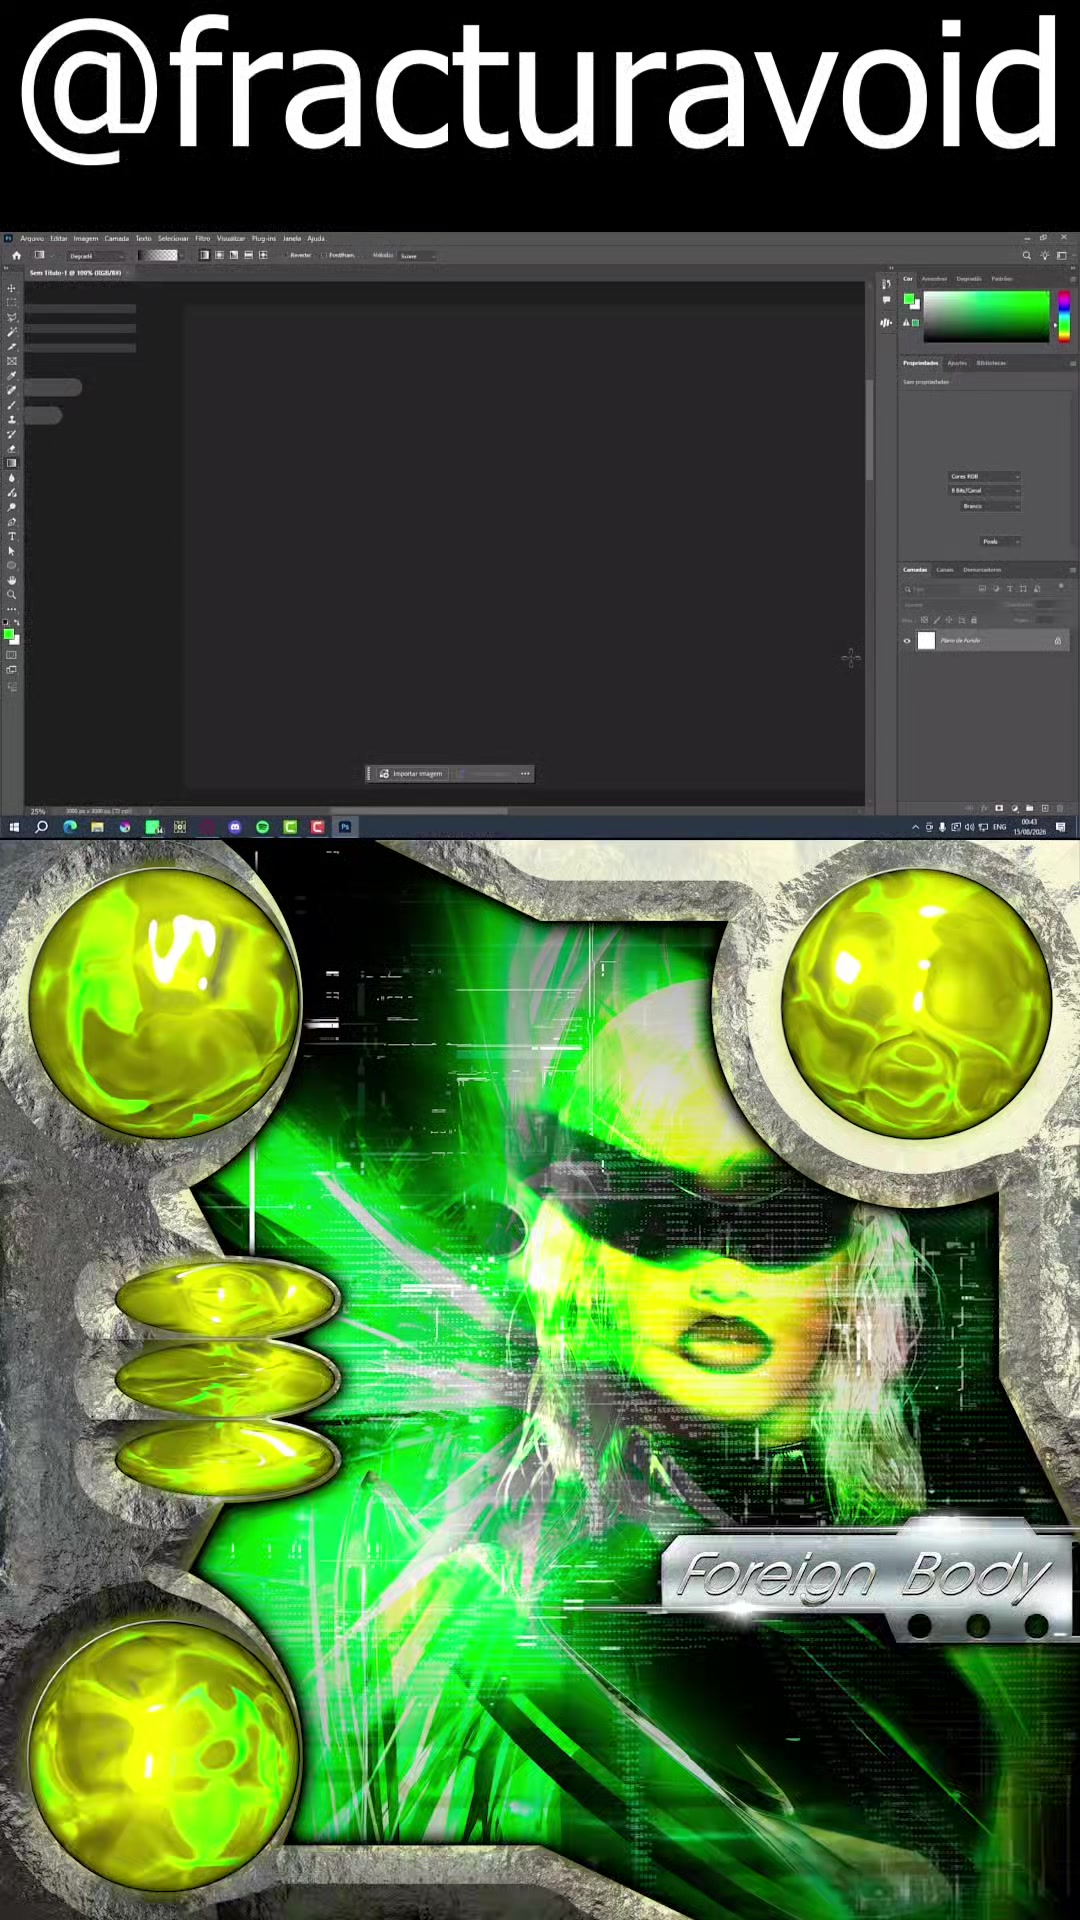This screenshot has width=1080, height=1920.
Task: Open the search icon at top right
Action: [1026, 255]
